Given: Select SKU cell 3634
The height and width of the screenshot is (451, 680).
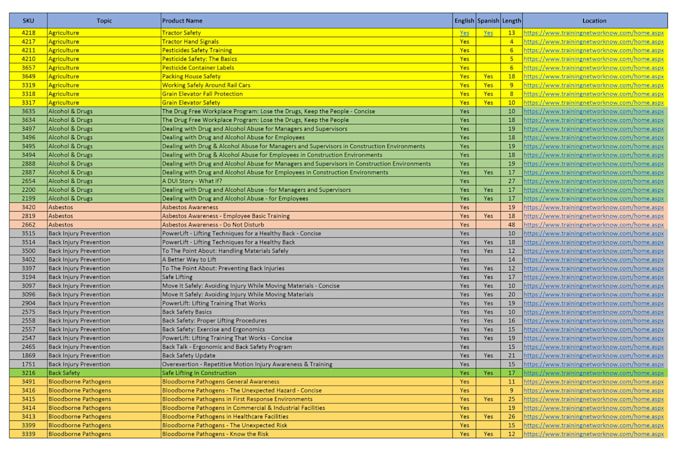Looking at the screenshot, I should pos(28,120).
